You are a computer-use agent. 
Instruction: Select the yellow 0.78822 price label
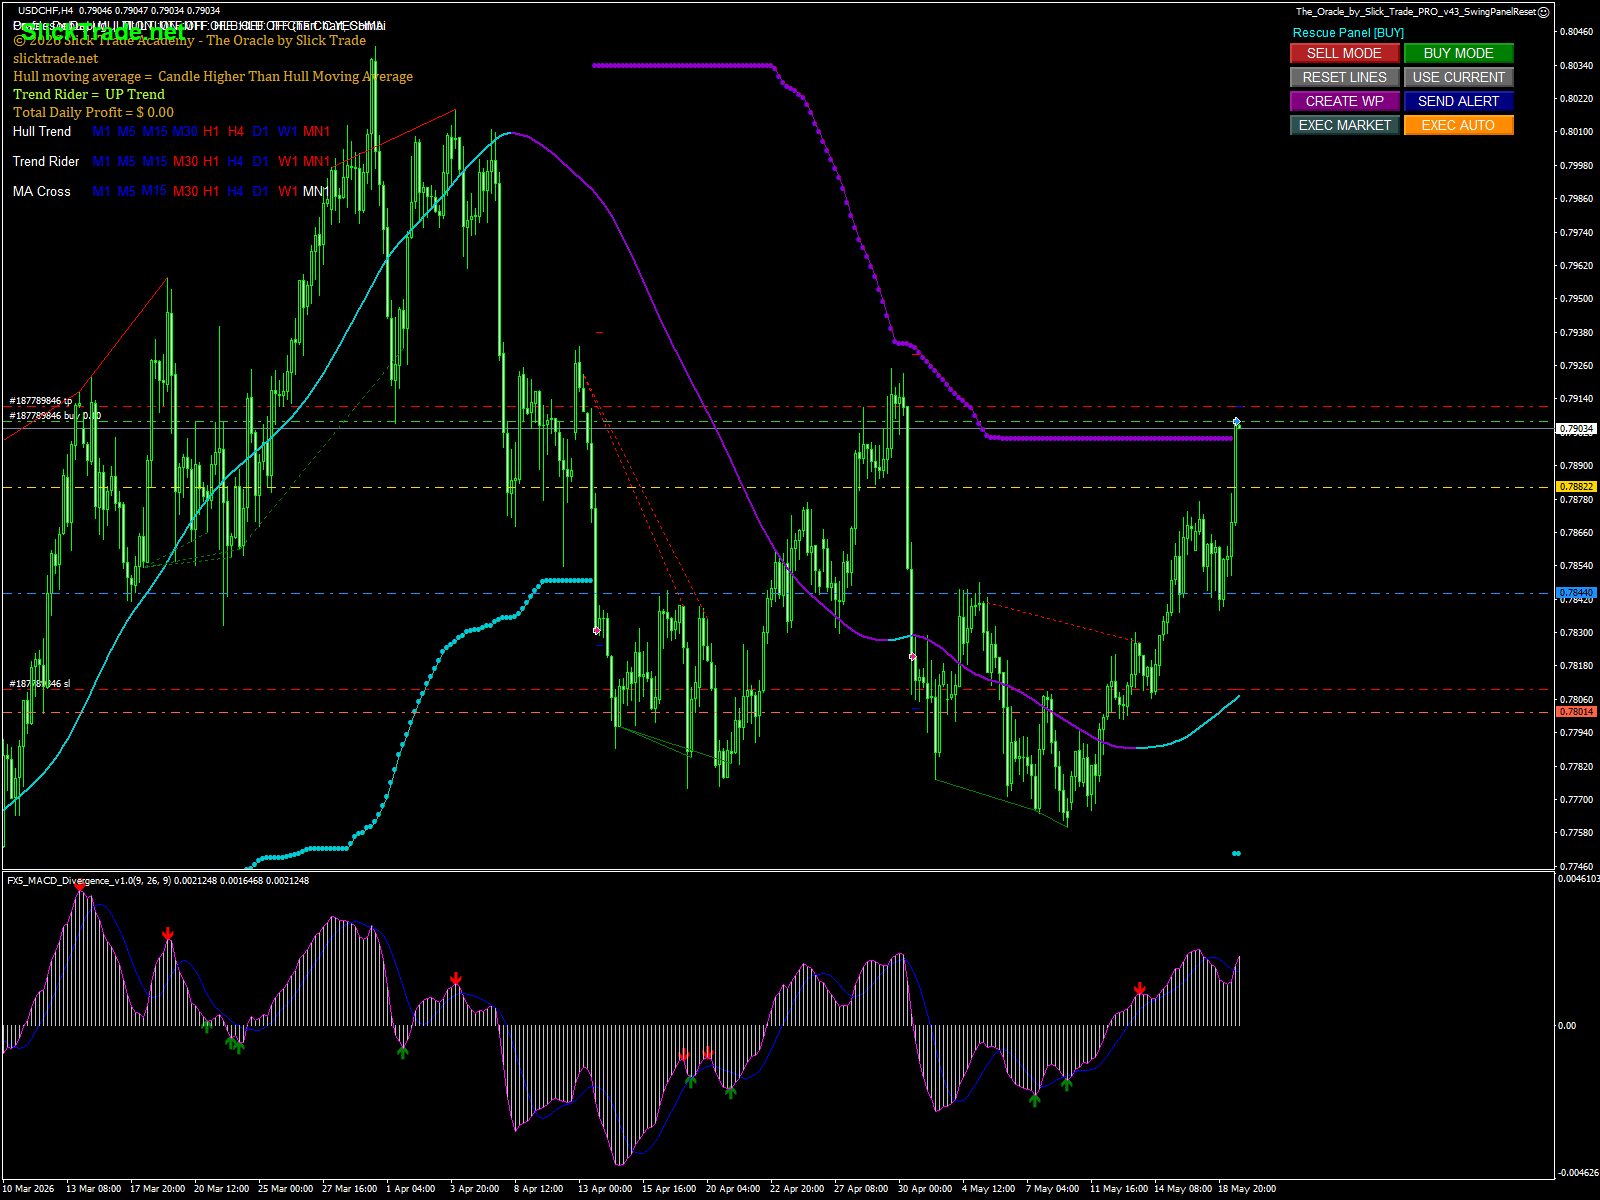click(1577, 487)
